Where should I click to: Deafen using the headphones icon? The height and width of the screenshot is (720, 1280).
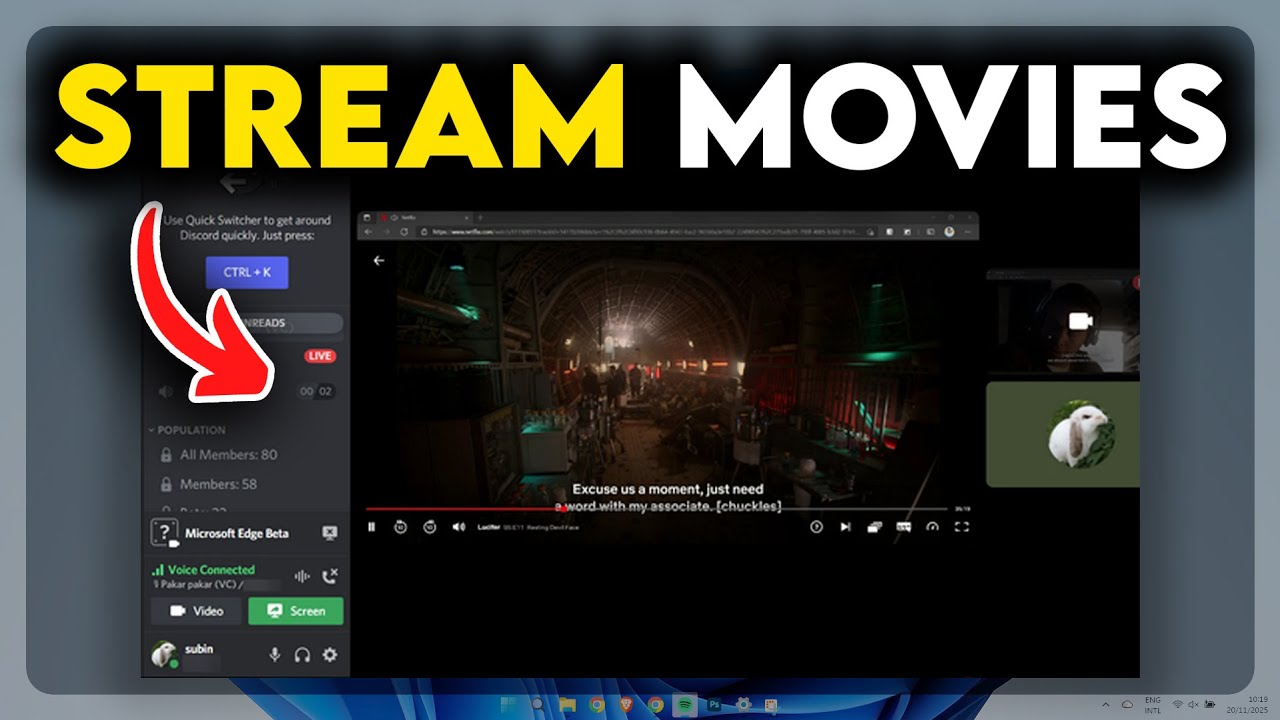(302, 655)
